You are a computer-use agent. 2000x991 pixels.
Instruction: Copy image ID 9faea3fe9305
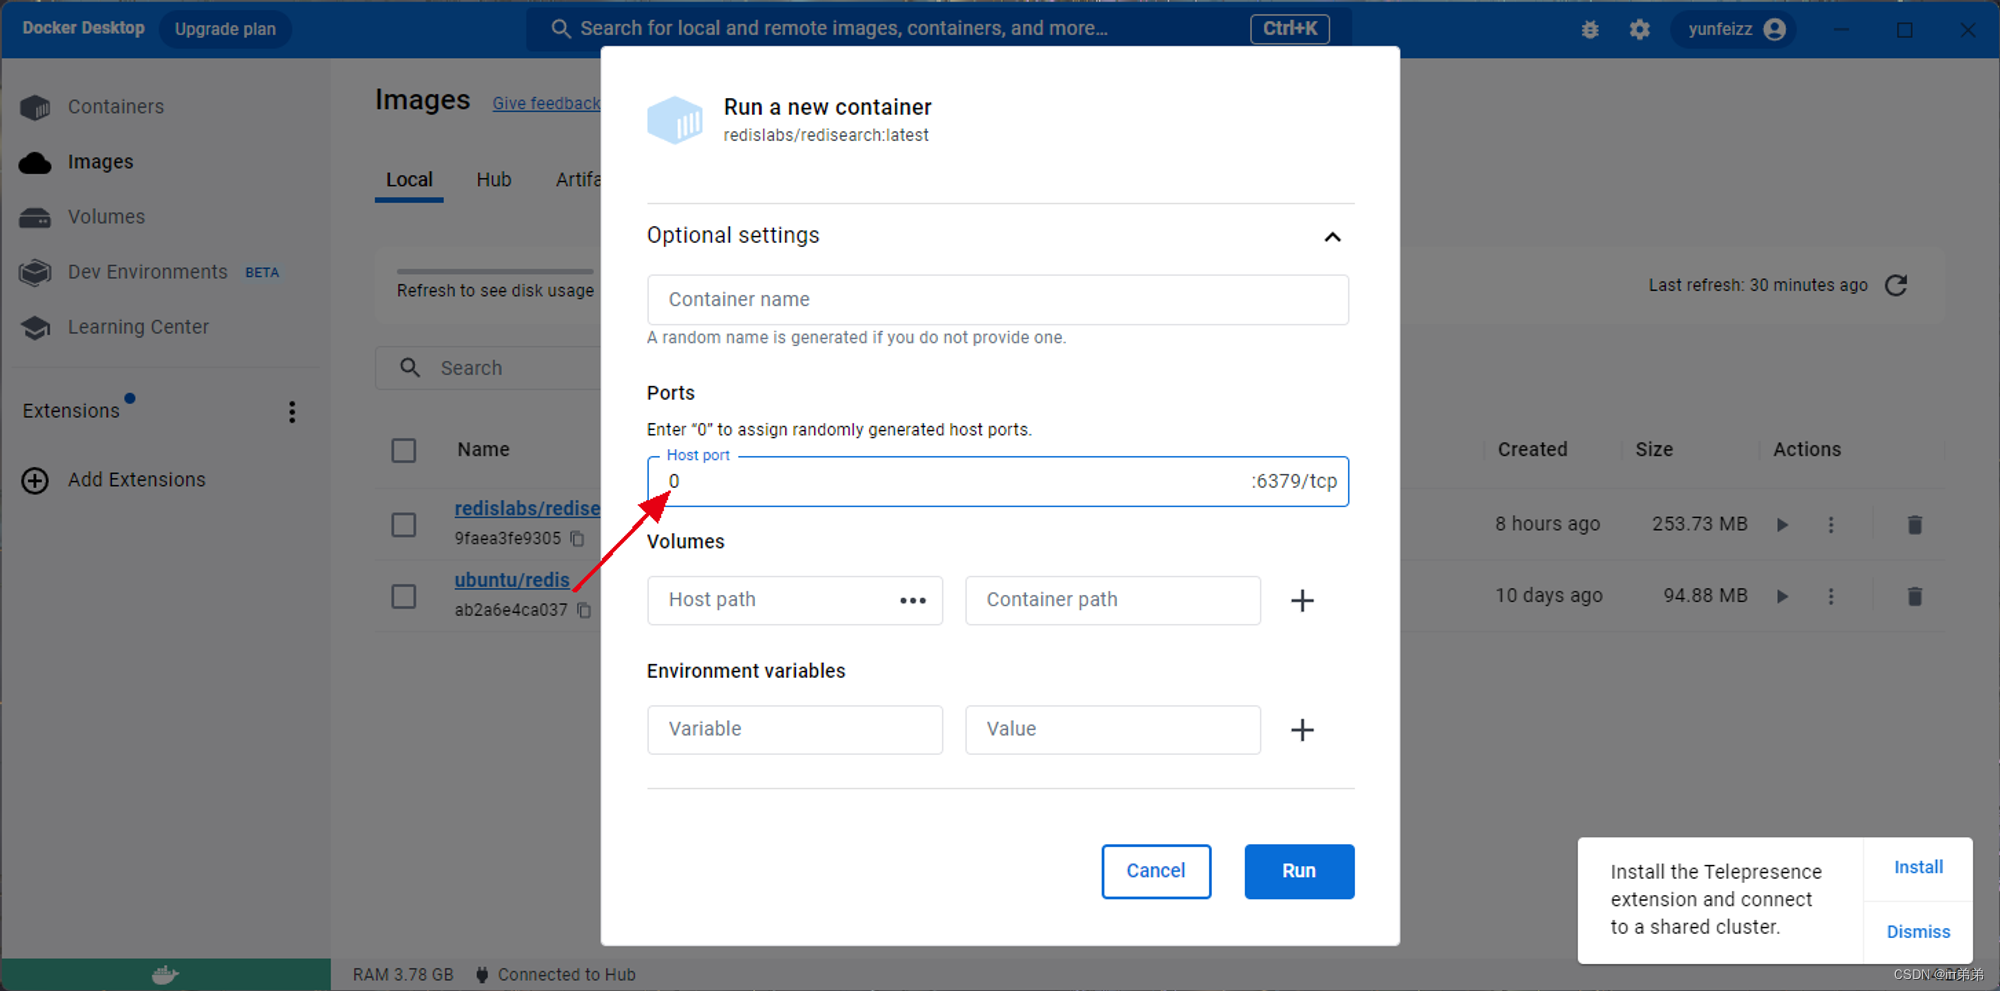[x=577, y=539]
